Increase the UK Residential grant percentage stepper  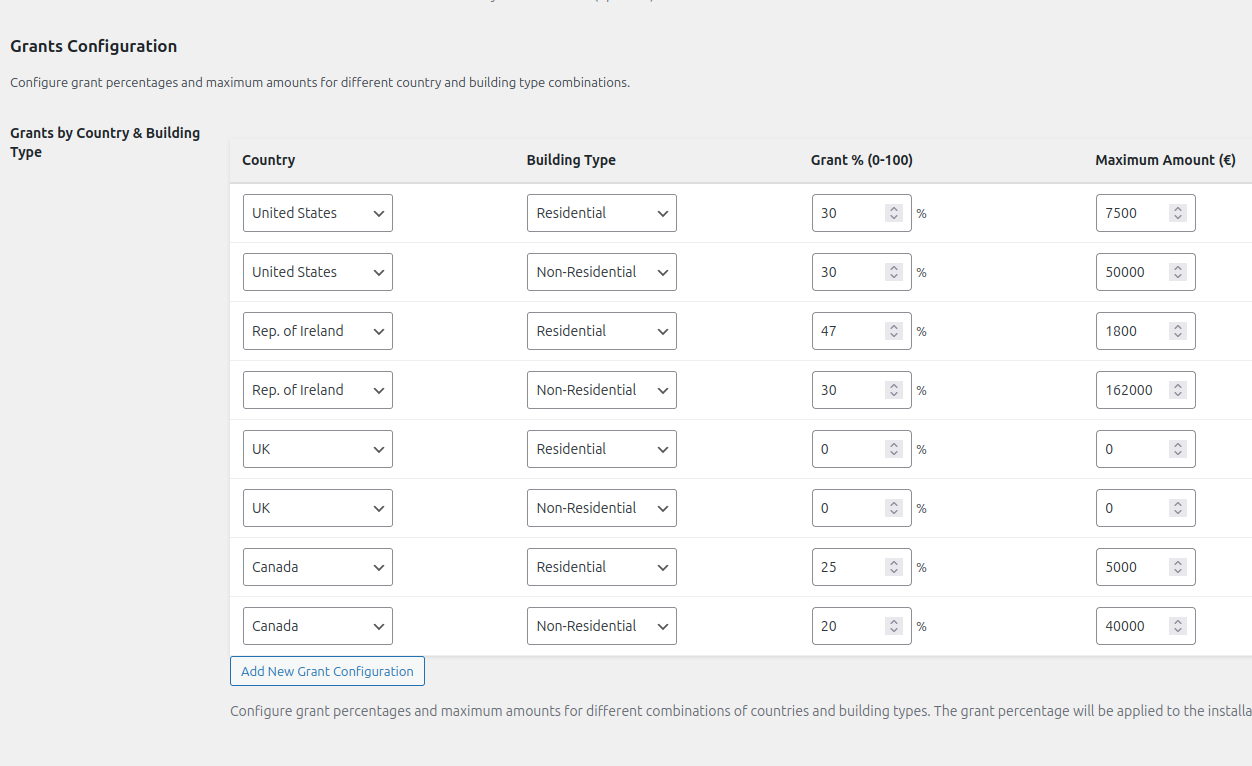point(895,442)
